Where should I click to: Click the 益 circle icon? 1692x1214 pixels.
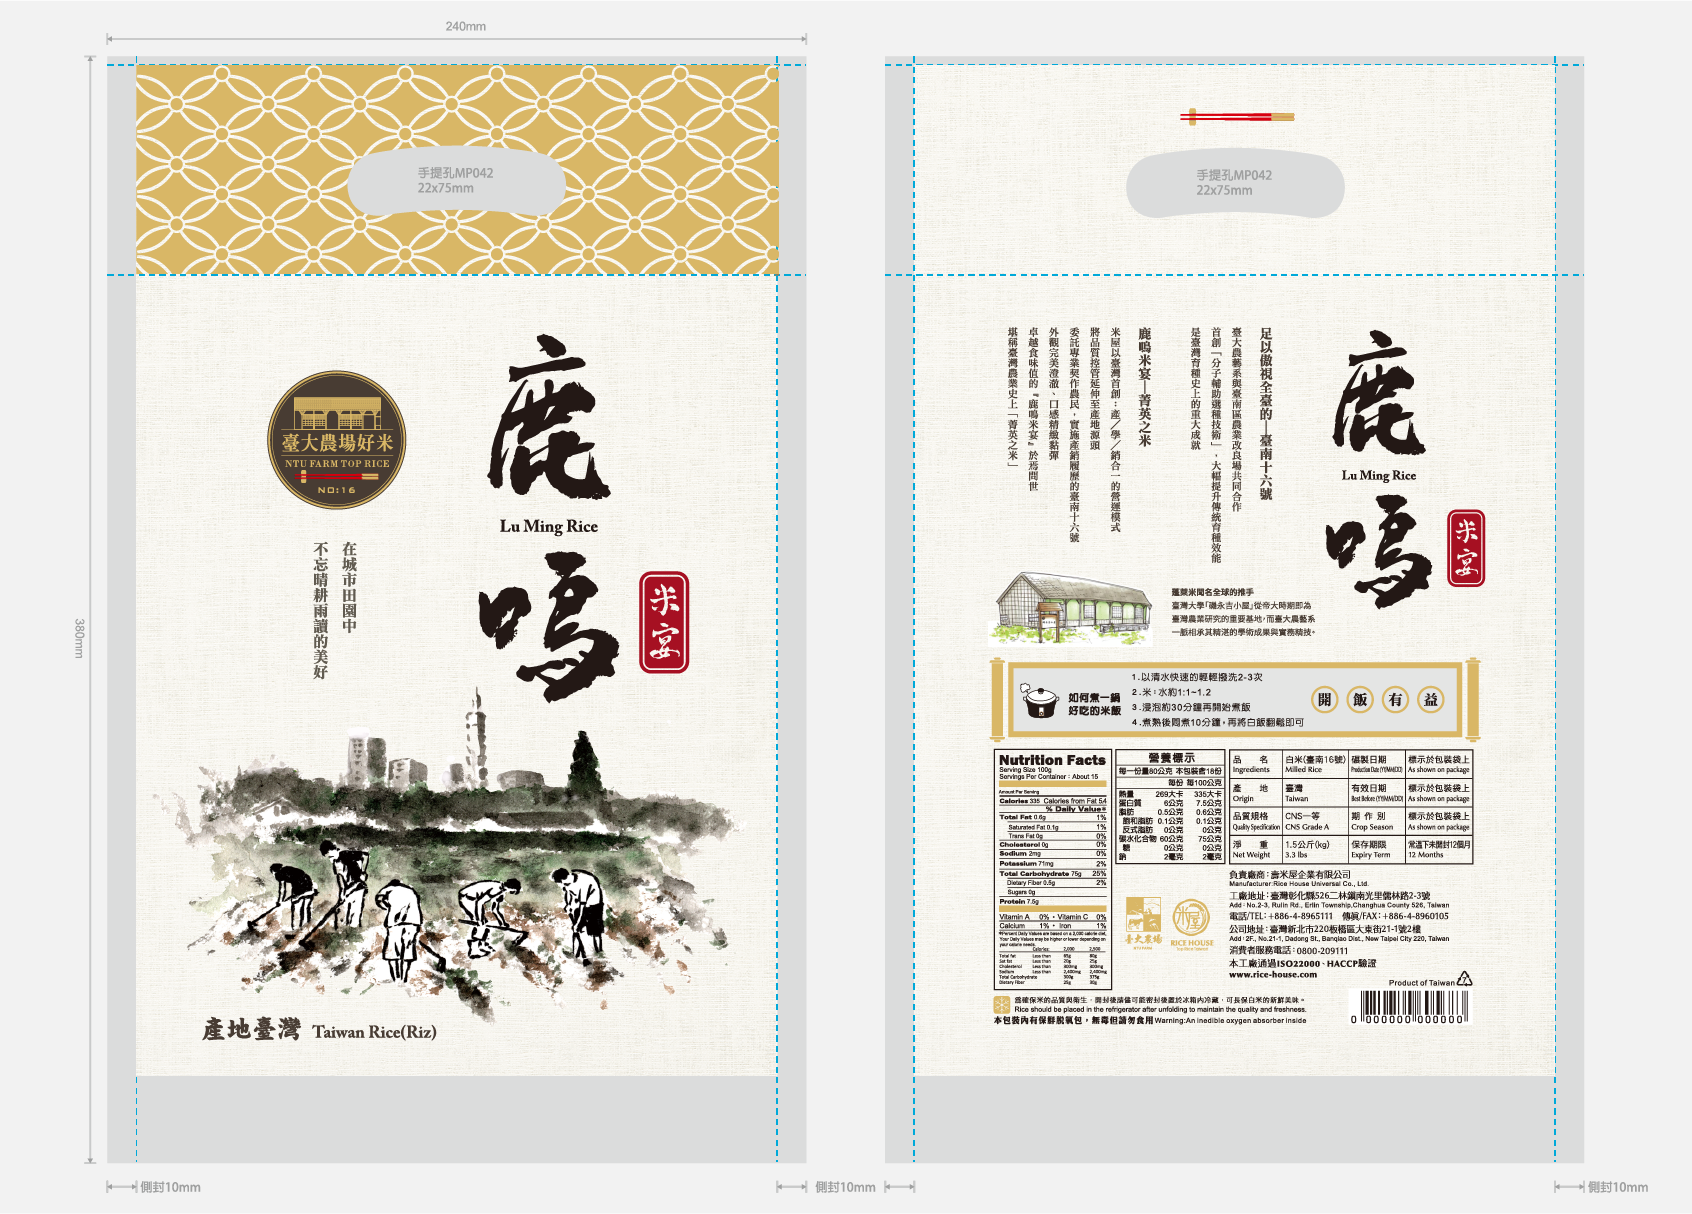click(x=1431, y=699)
